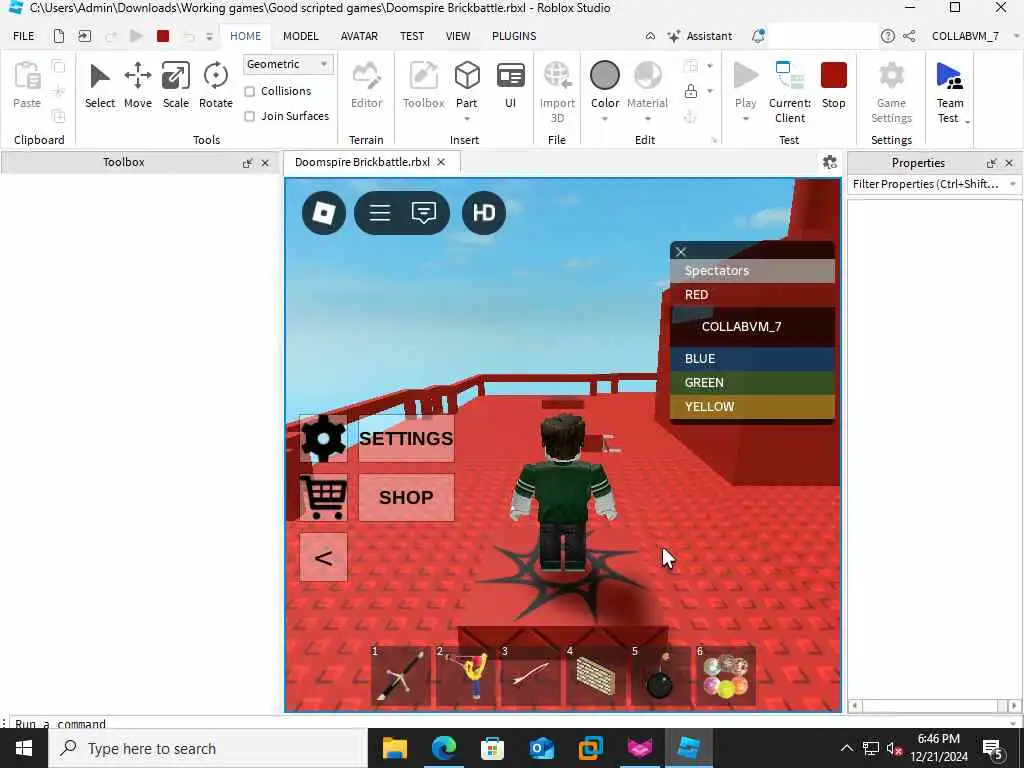Image resolution: width=1024 pixels, height=768 pixels.
Task: Expand the Color dropdown arrow
Action: tap(605, 119)
